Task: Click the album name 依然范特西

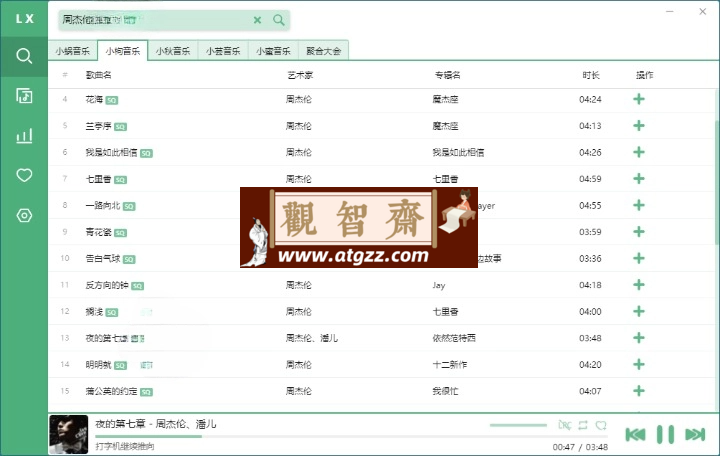Action: tap(454, 338)
